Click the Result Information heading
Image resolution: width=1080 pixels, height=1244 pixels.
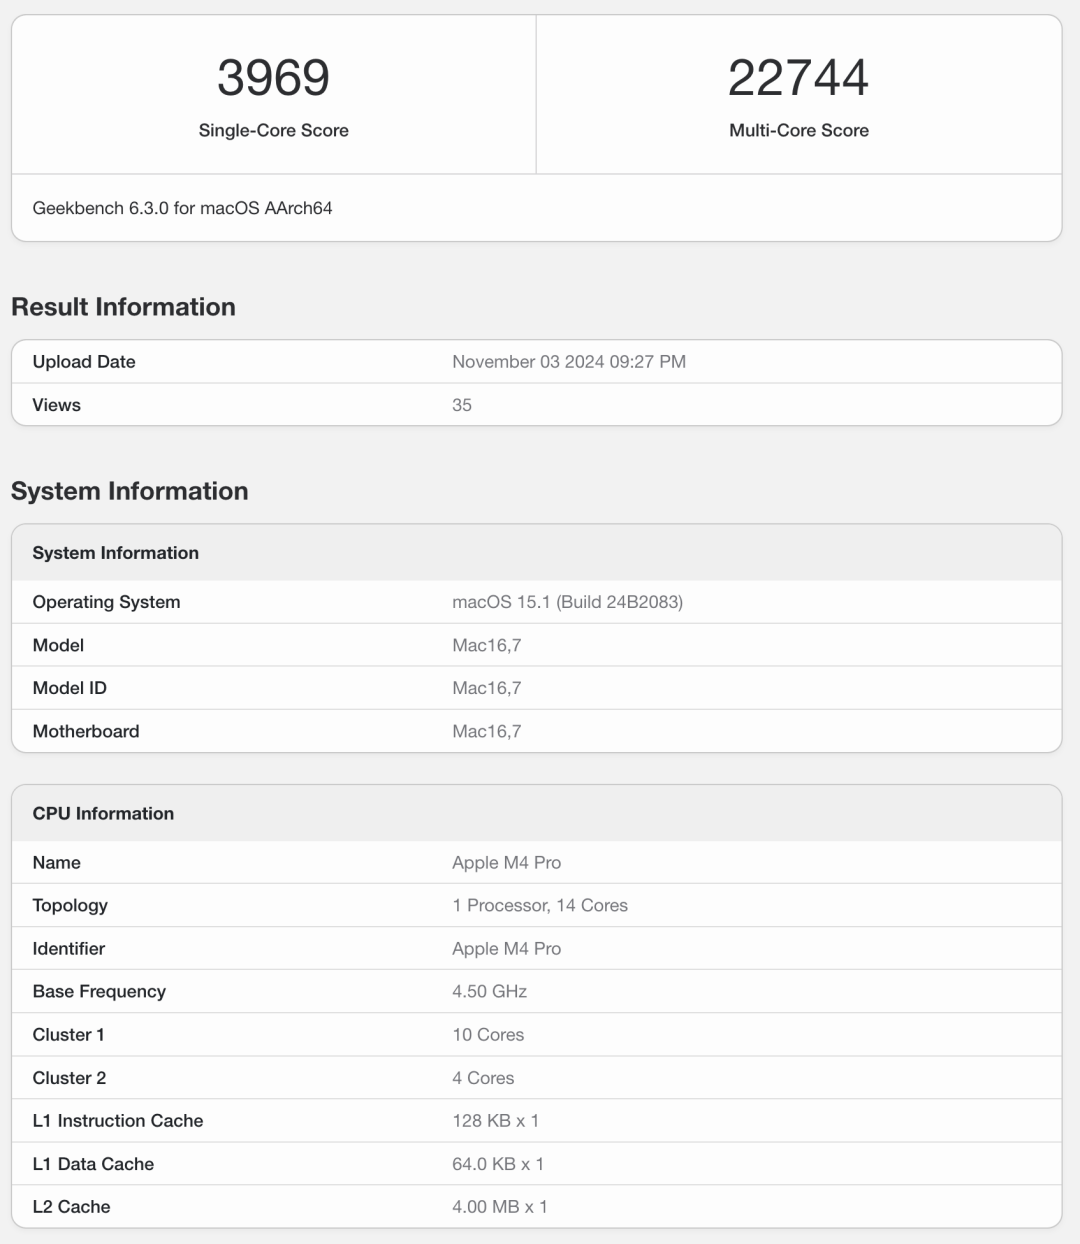(x=123, y=307)
